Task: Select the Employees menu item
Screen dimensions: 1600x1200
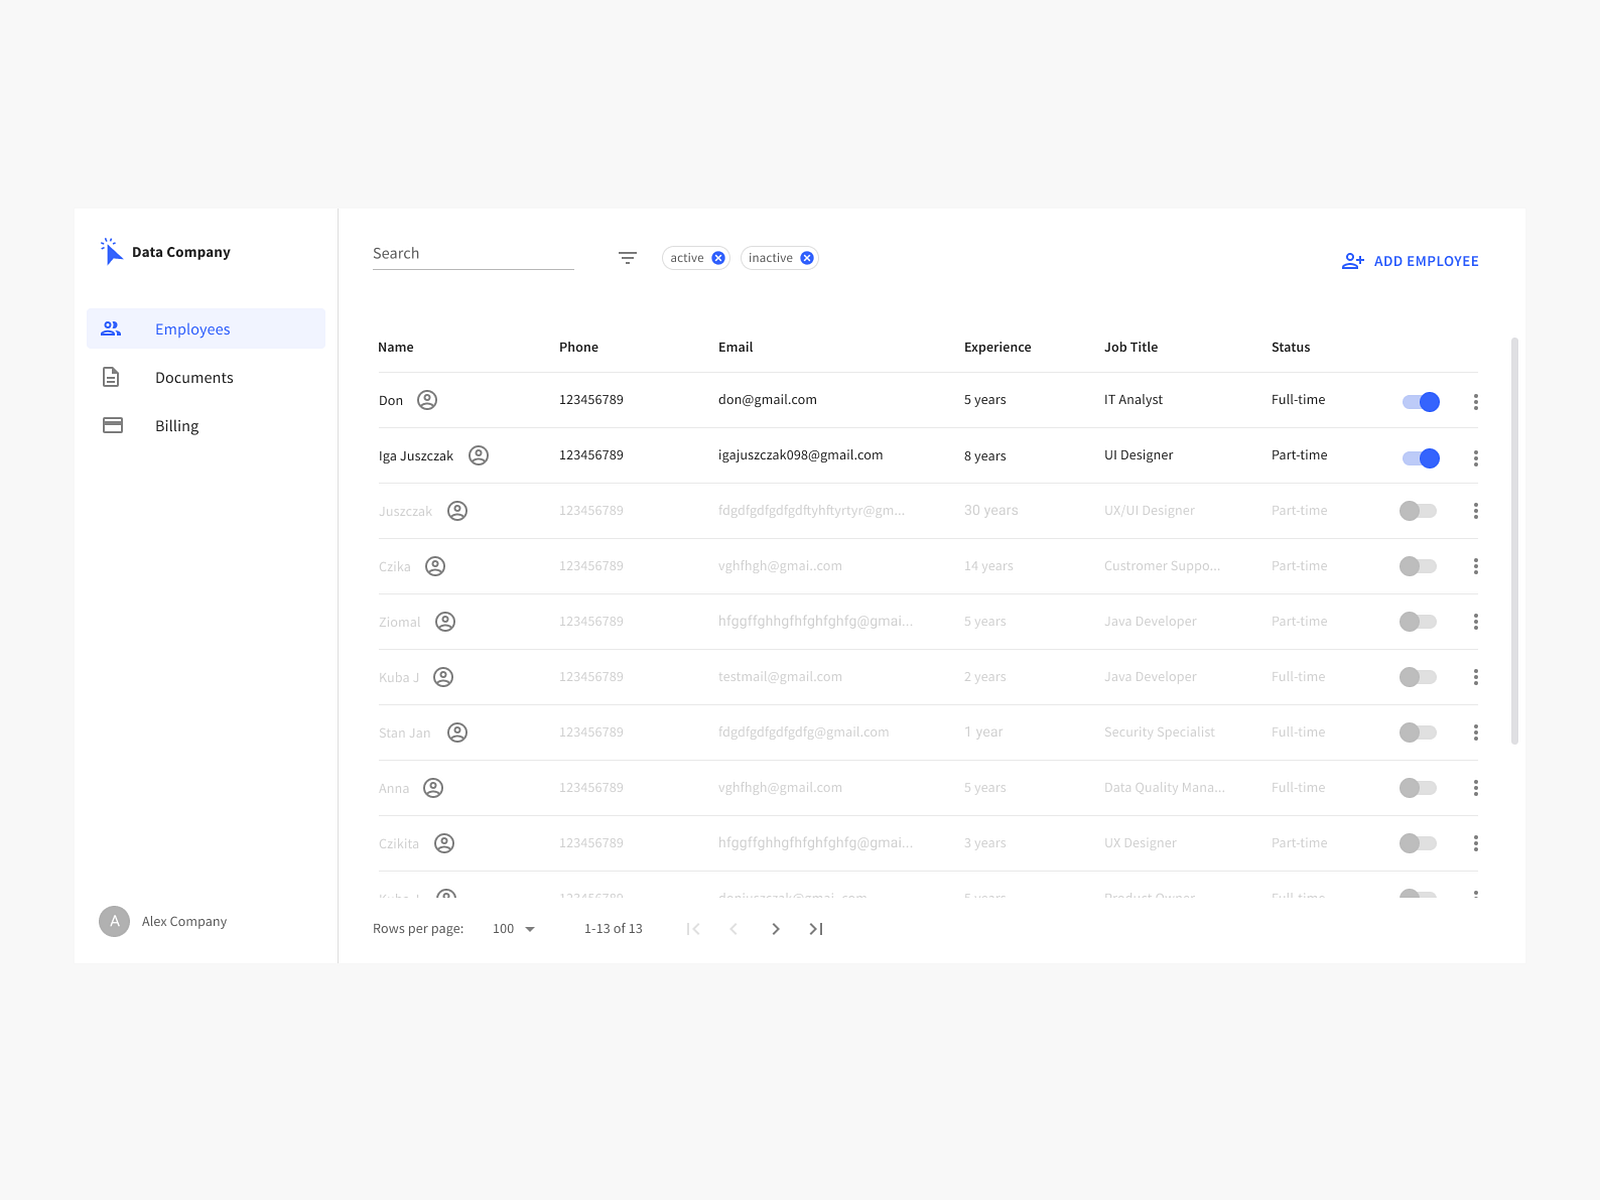Action: click(x=192, y=328)
